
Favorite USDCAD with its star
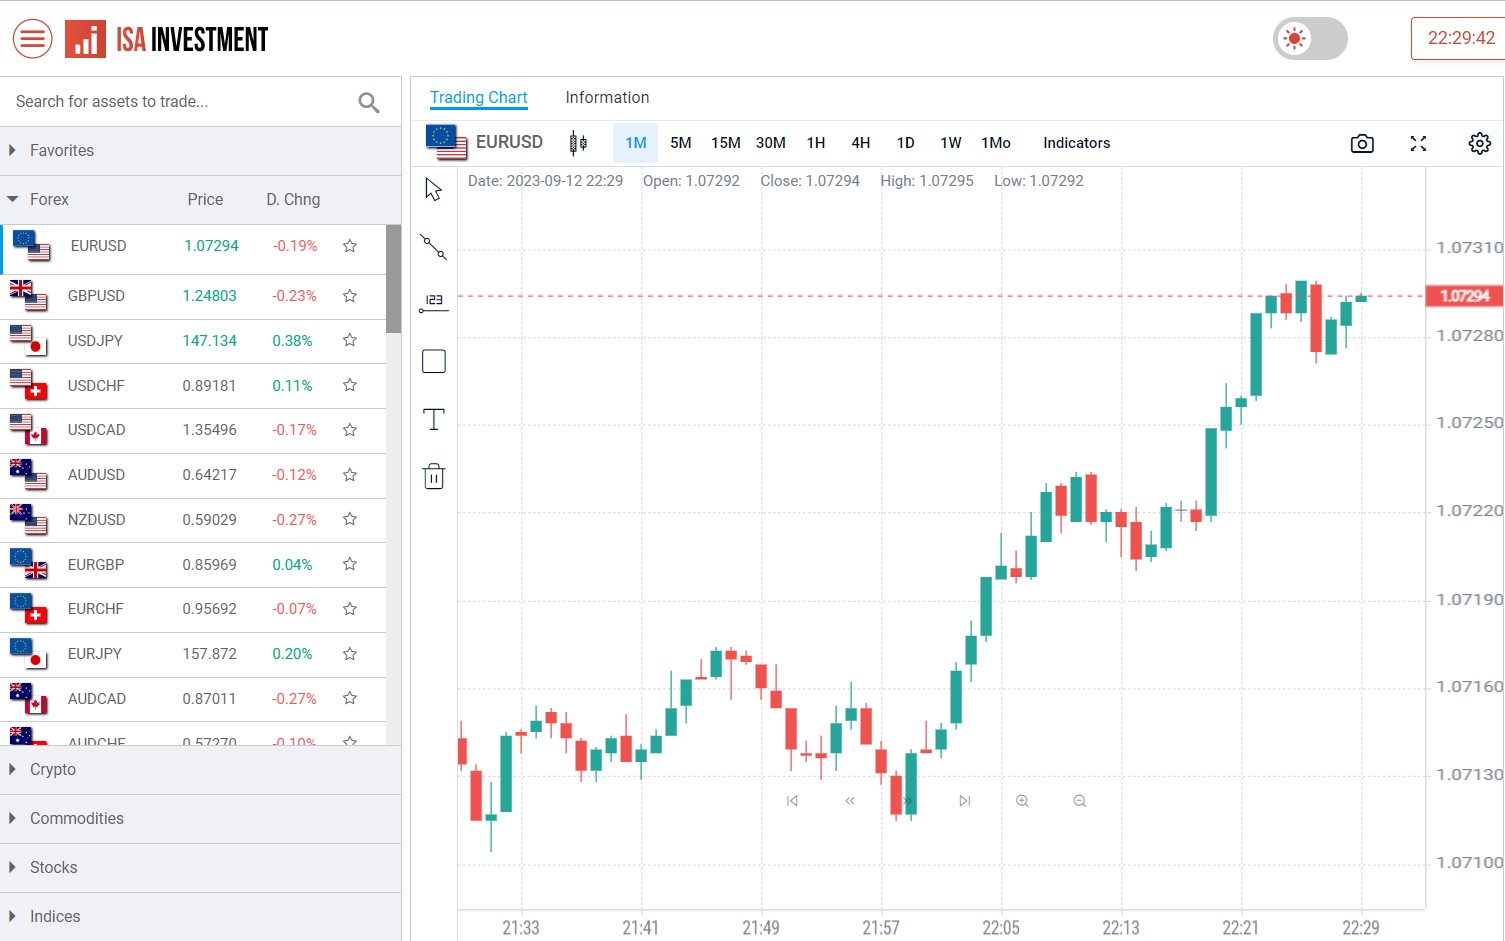pyautogui.click(x=350, y=430)
